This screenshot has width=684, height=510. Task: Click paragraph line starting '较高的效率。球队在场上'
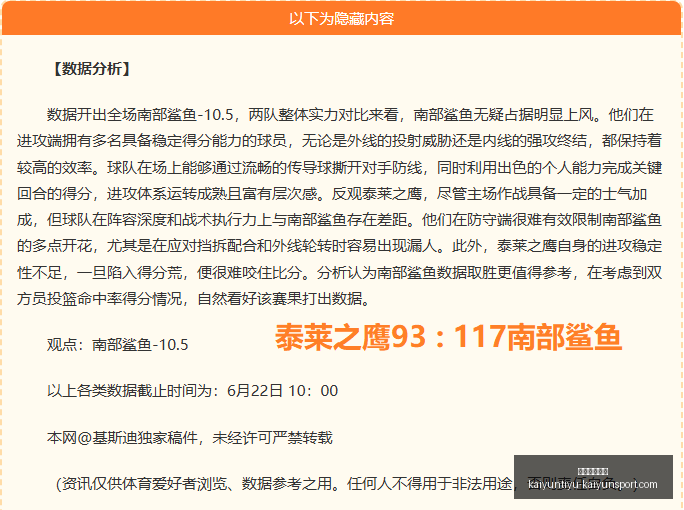[x=339, y=168]
